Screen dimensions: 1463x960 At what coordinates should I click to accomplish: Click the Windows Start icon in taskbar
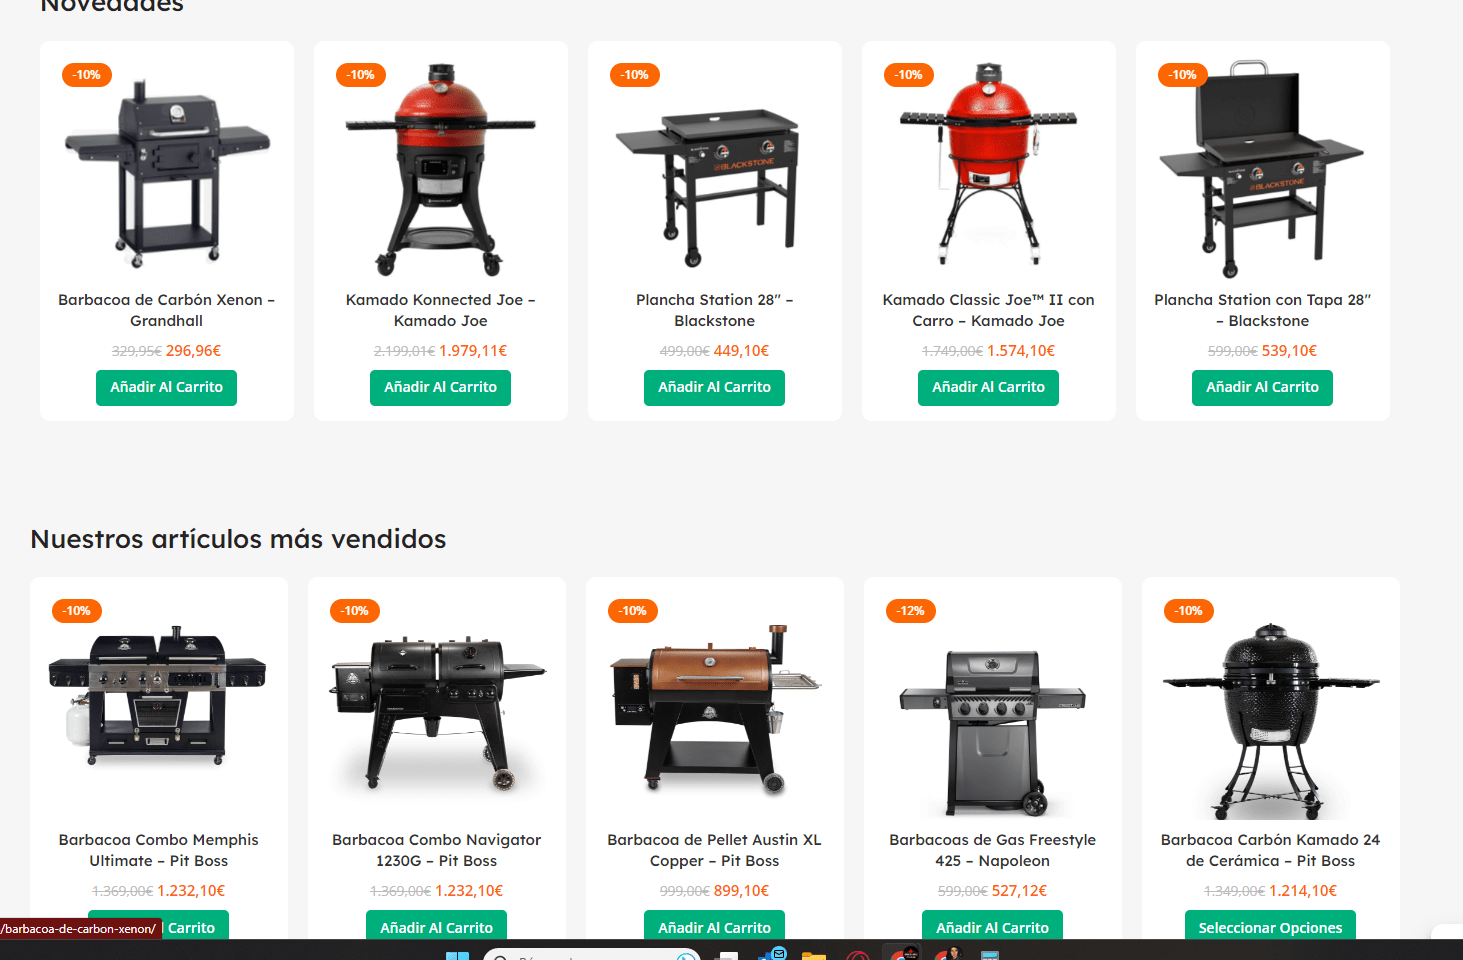point(457,955)
